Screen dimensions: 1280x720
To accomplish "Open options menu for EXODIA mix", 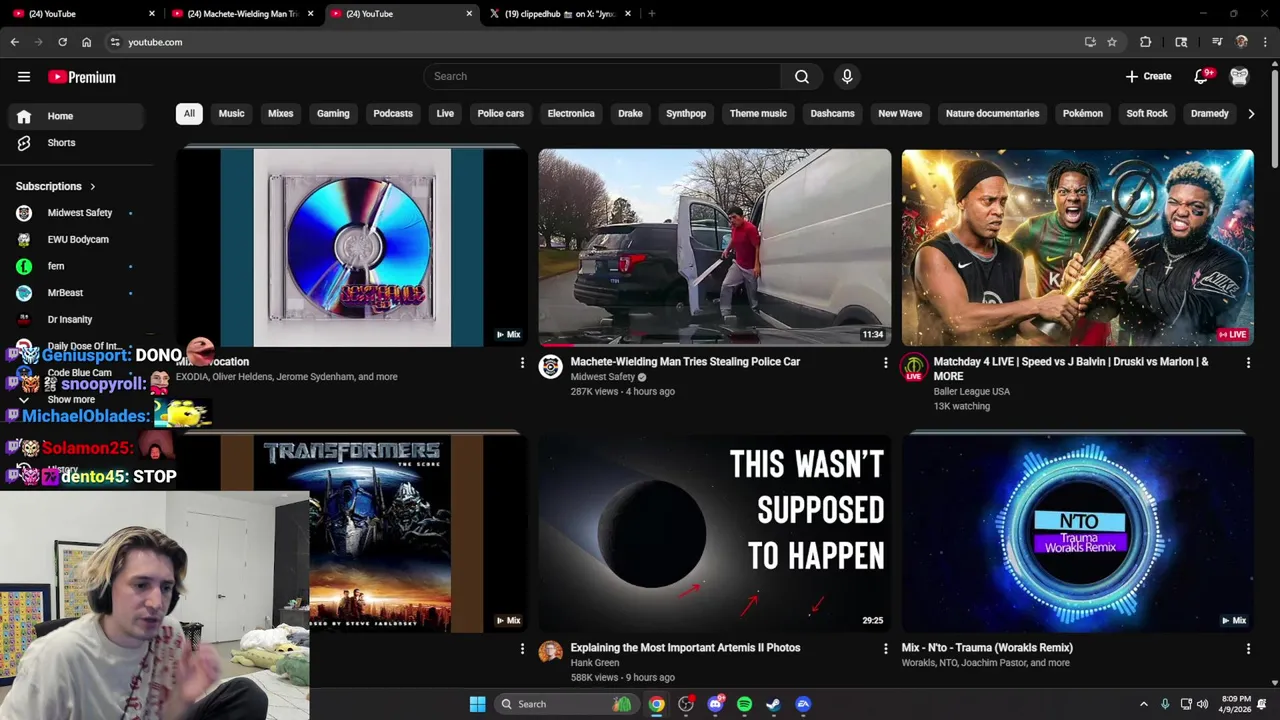I will click(x=522, y=363).
